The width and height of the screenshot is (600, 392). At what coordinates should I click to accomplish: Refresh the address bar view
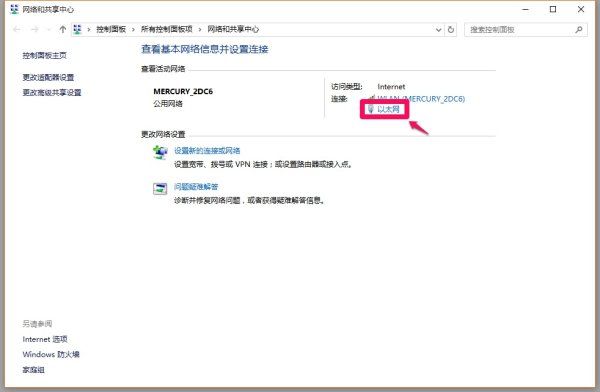pyautogui.click(x=451, y=29)
